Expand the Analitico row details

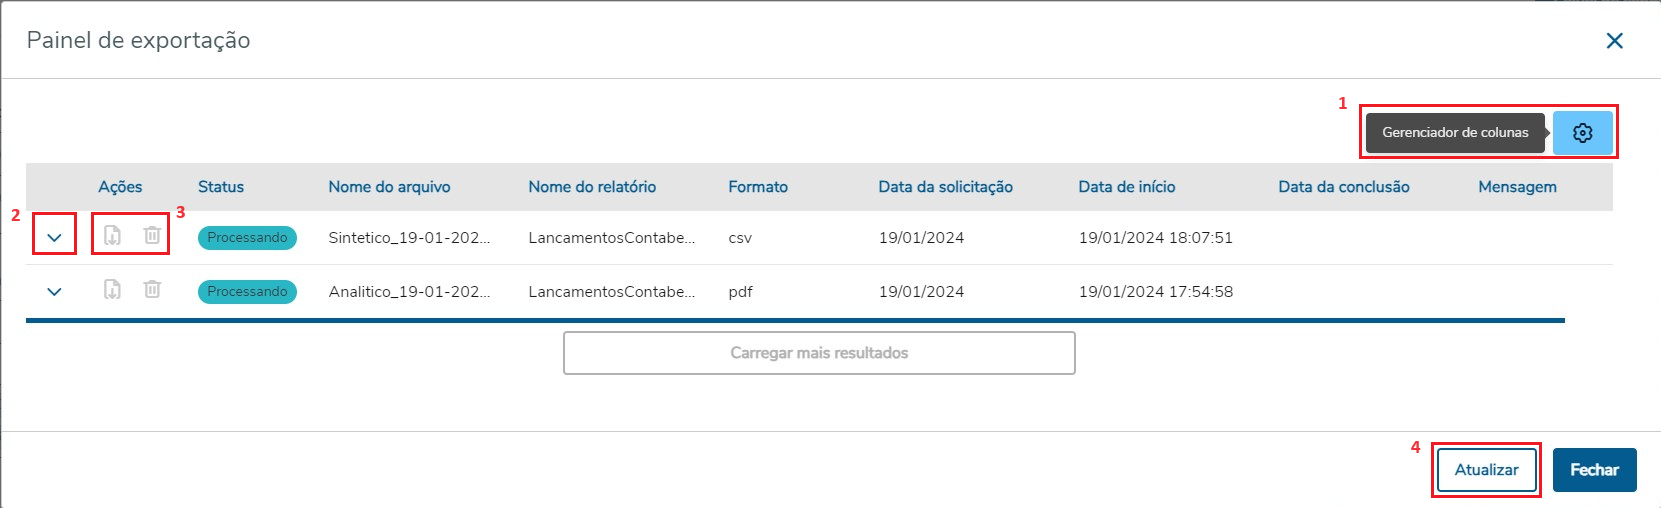(x=55, y=292)
